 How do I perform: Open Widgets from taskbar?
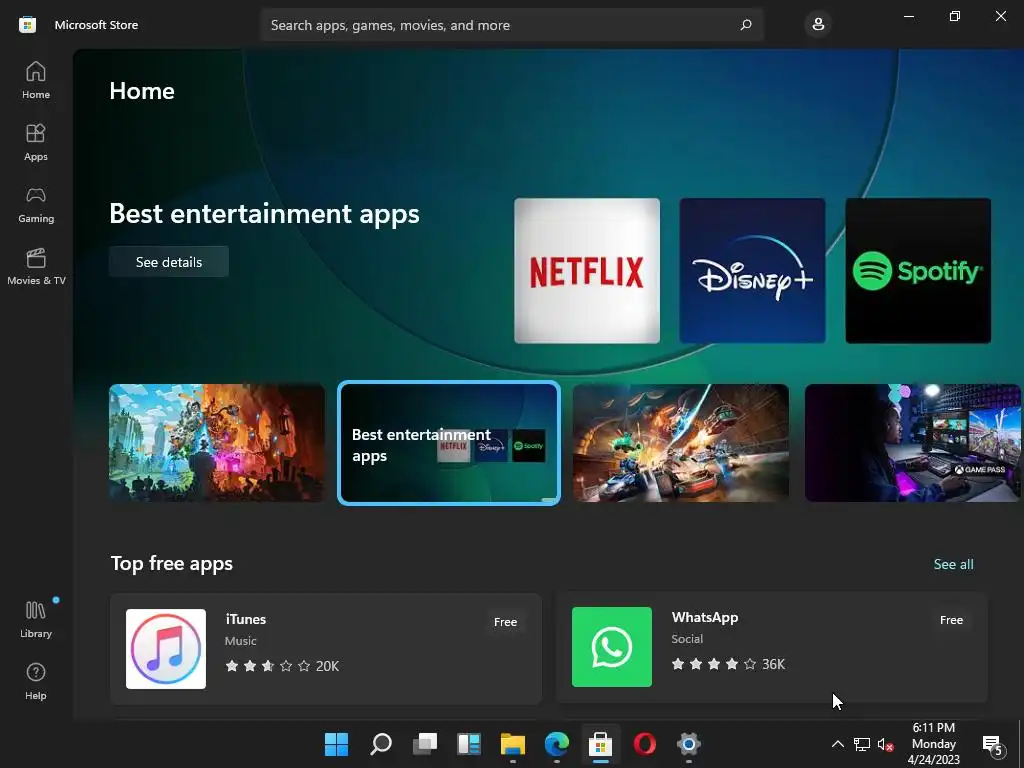click(x=469, y=744)
